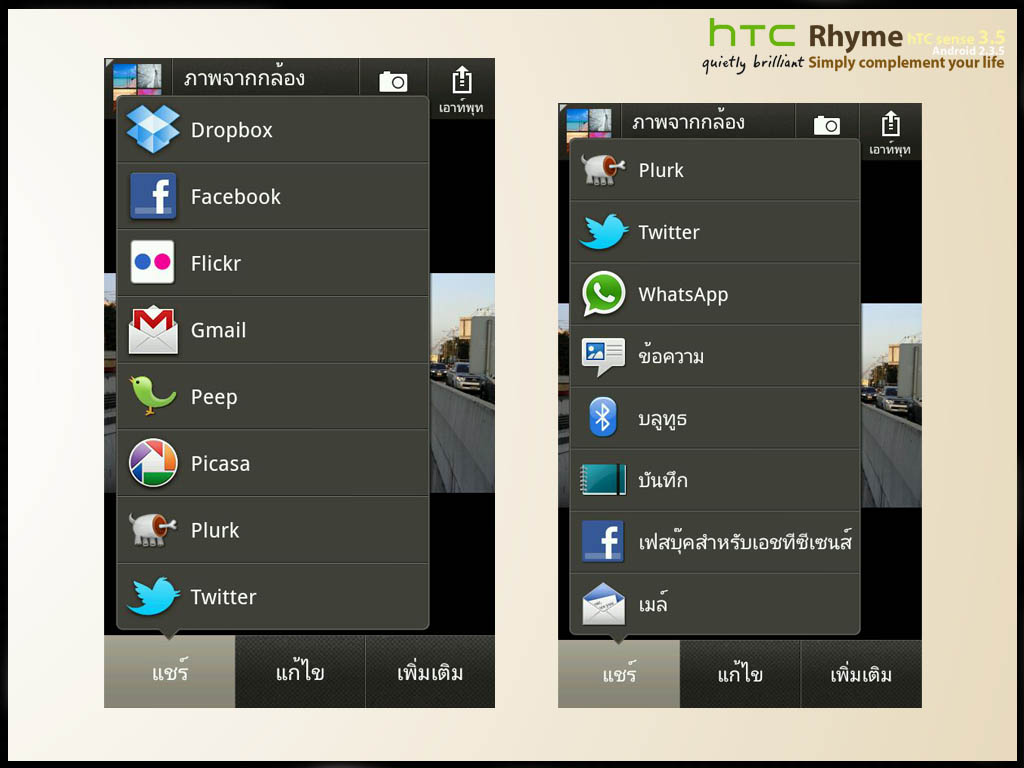
Task: Tap the Flickr icon in left share list
Action: (x=152, y=262)
